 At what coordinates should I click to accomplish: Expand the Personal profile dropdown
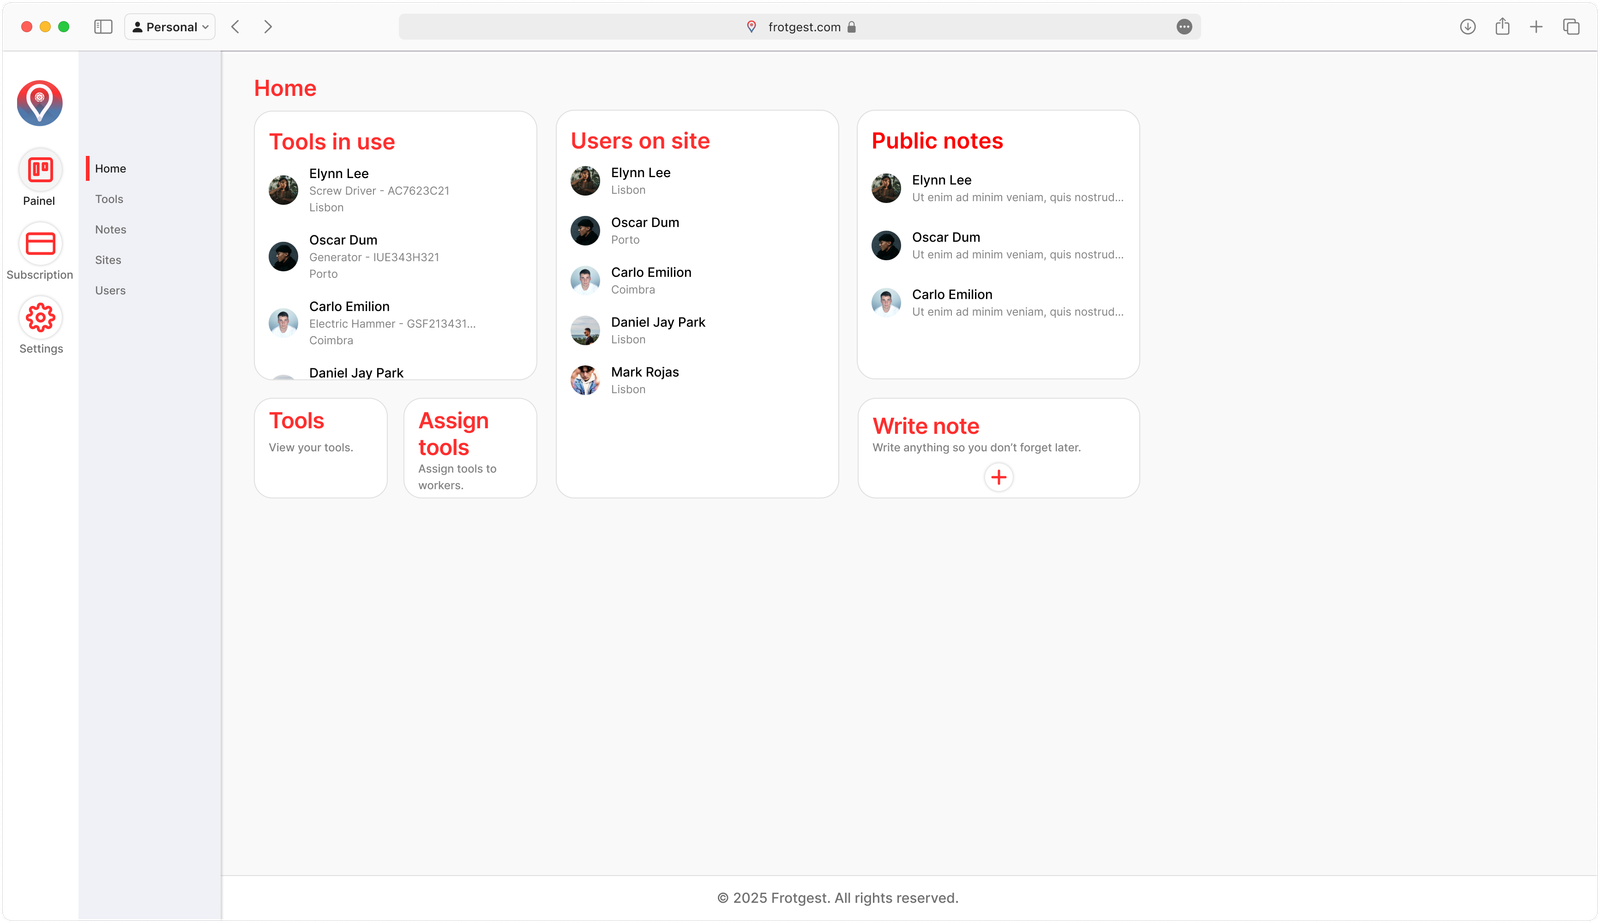(170, 27)
